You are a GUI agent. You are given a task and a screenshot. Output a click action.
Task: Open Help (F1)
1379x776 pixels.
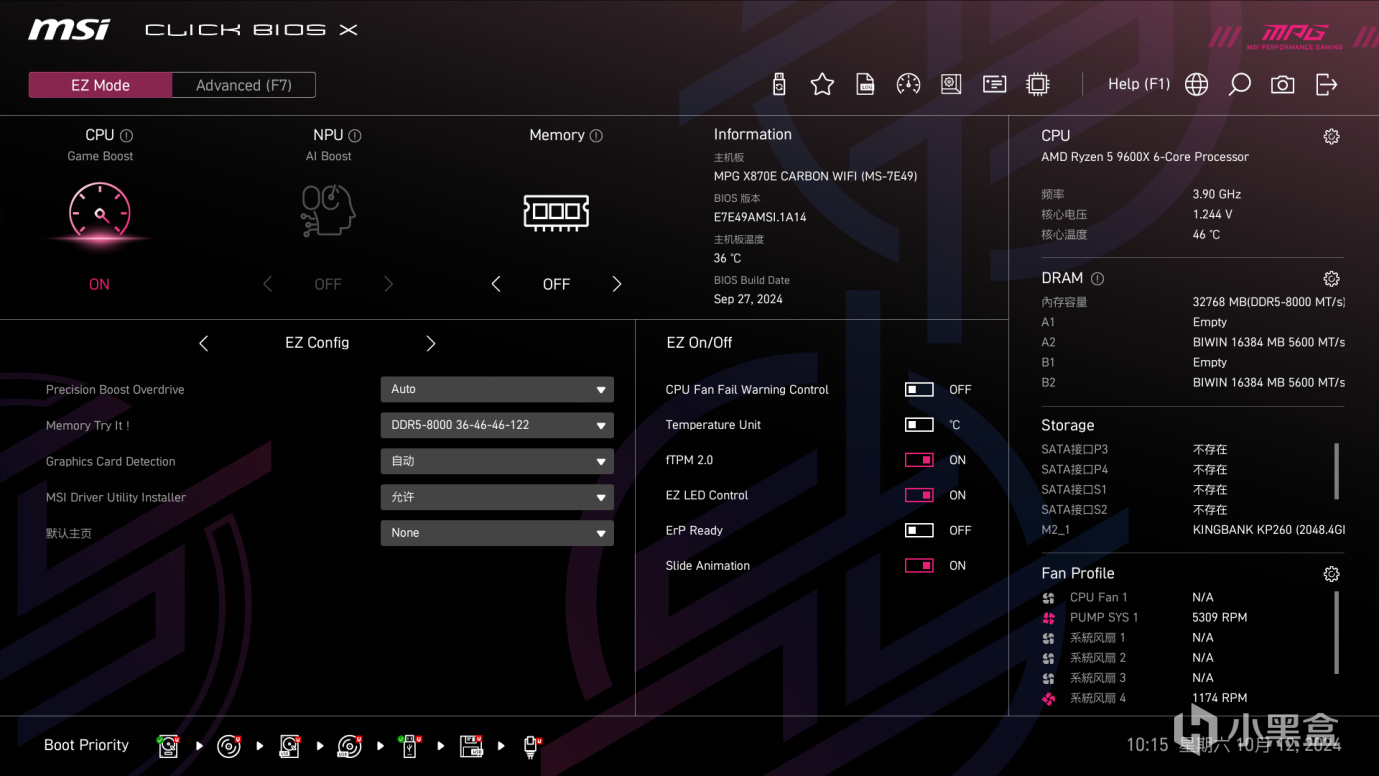pyautogui.click(x=1139, y=84)
